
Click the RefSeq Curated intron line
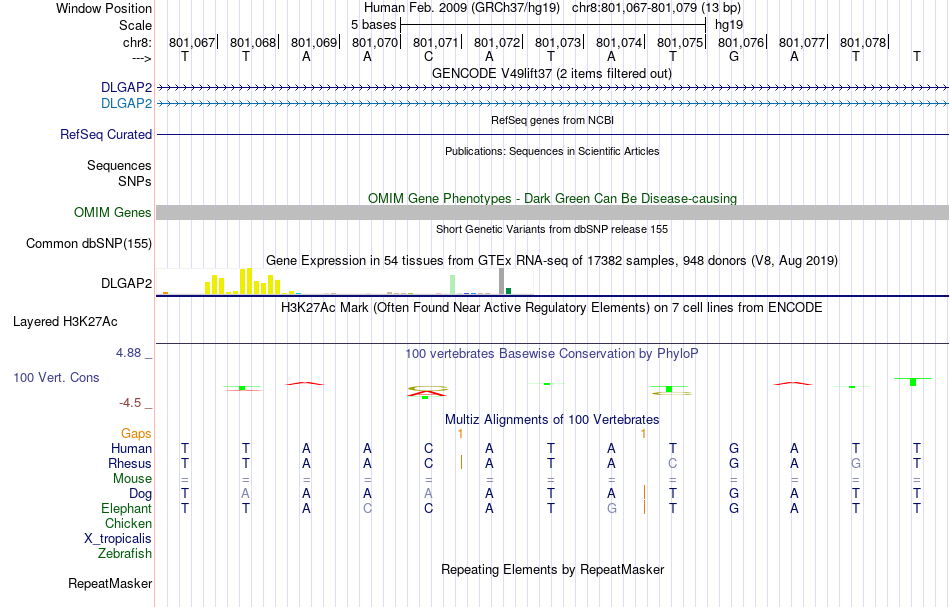click(553, 134)
